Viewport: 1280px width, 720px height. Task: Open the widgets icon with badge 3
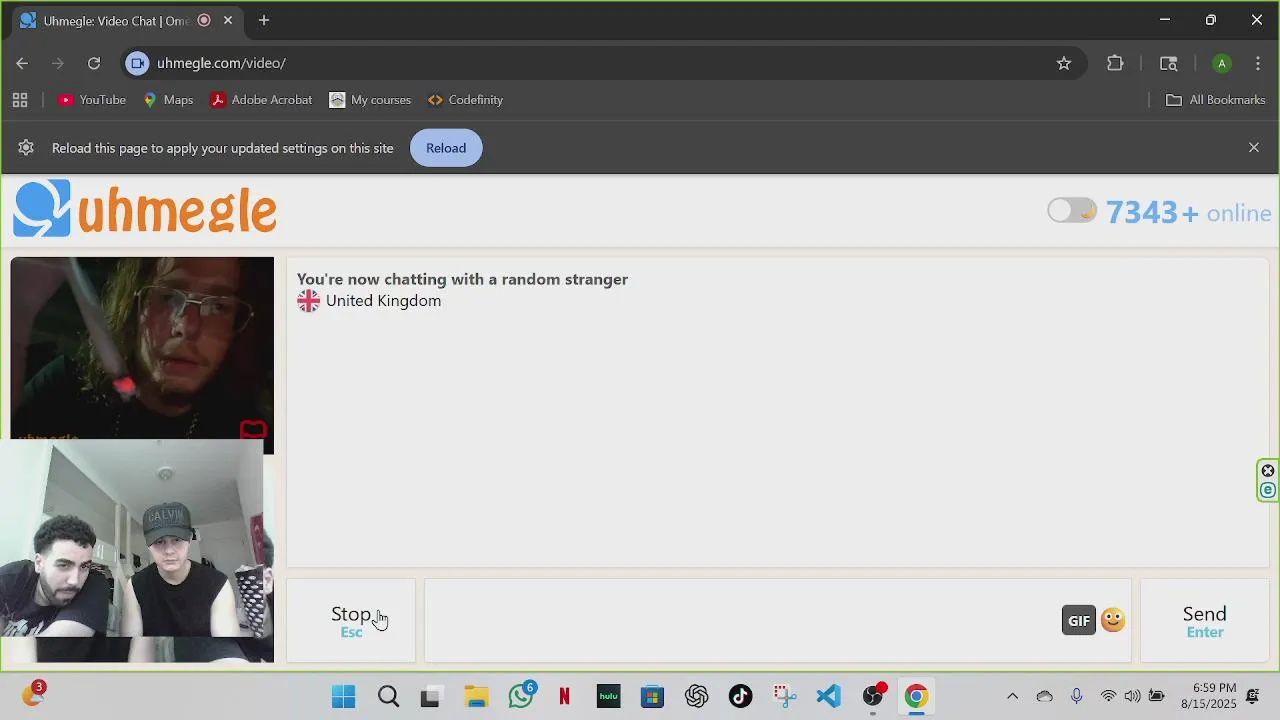pyautogui.click(x=34, y=694)
